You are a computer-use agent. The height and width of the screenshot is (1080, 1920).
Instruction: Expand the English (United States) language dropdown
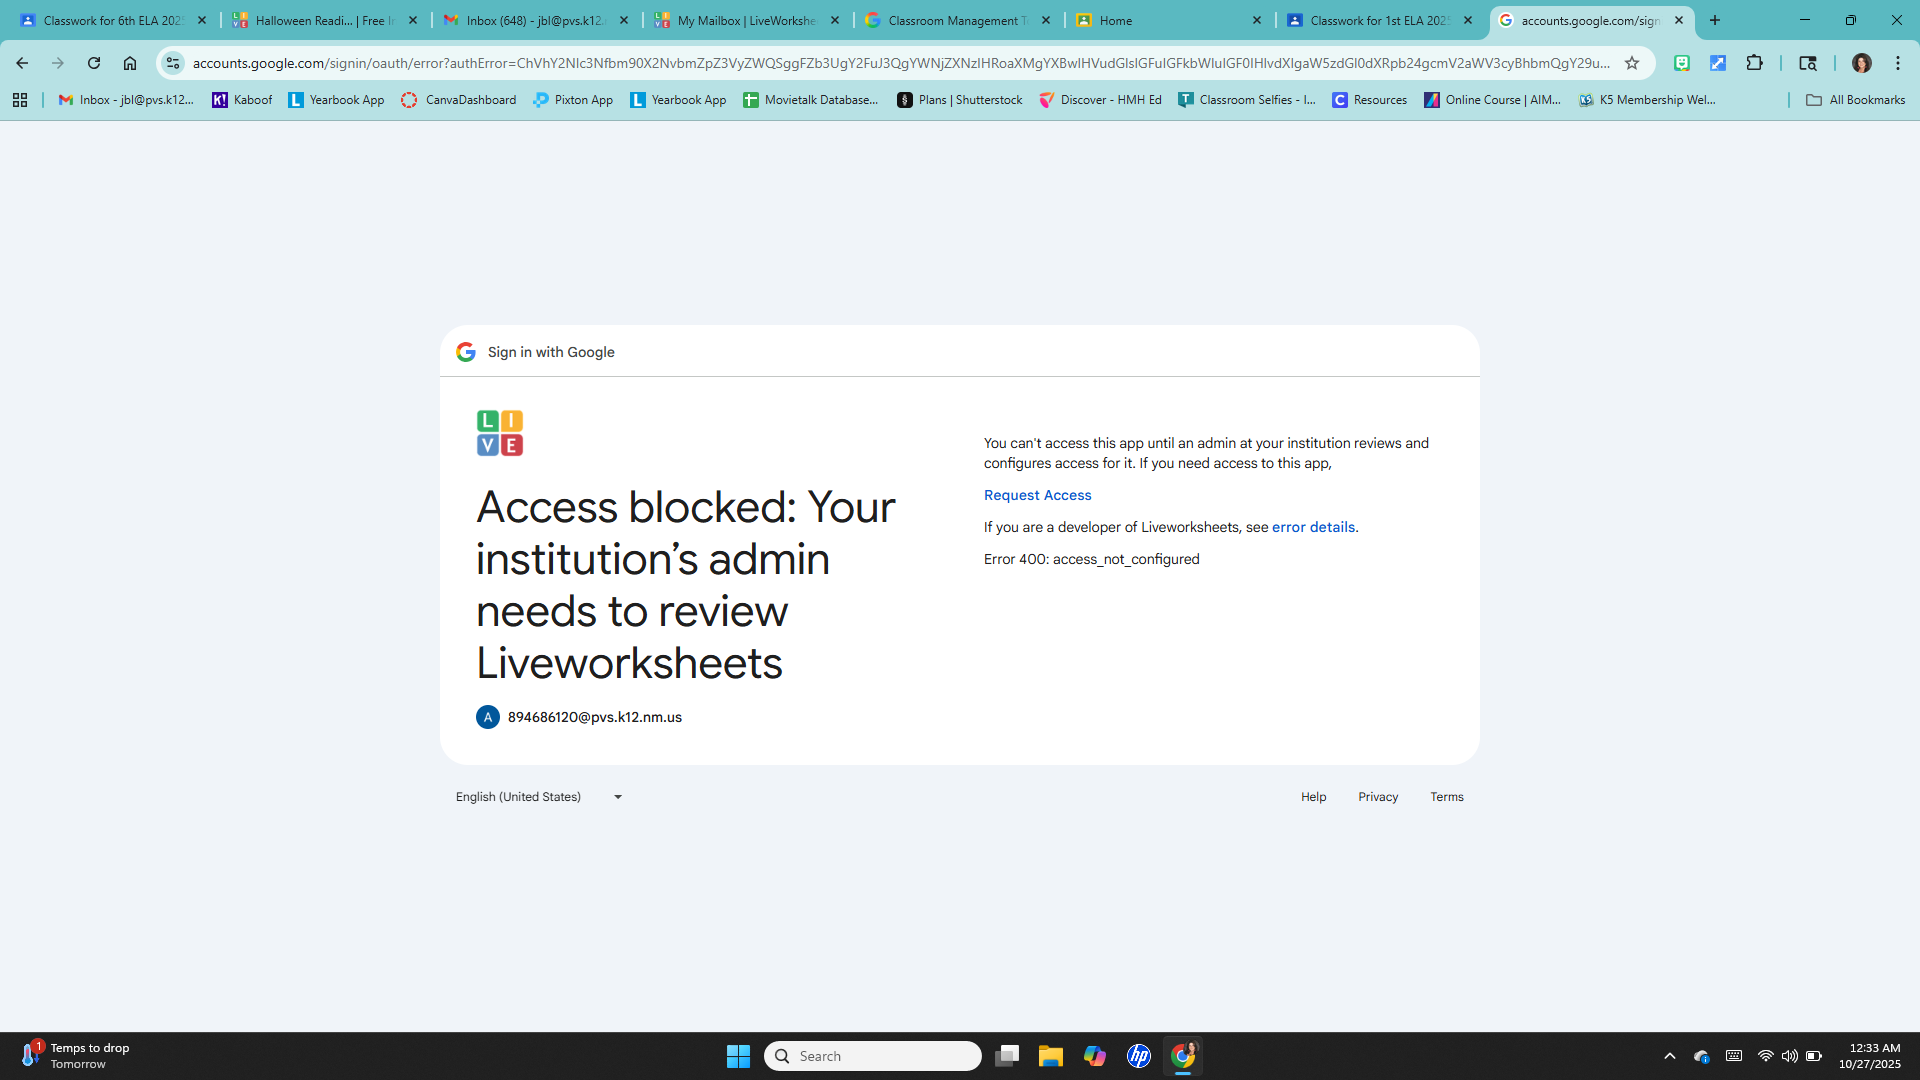coord(539,797)
